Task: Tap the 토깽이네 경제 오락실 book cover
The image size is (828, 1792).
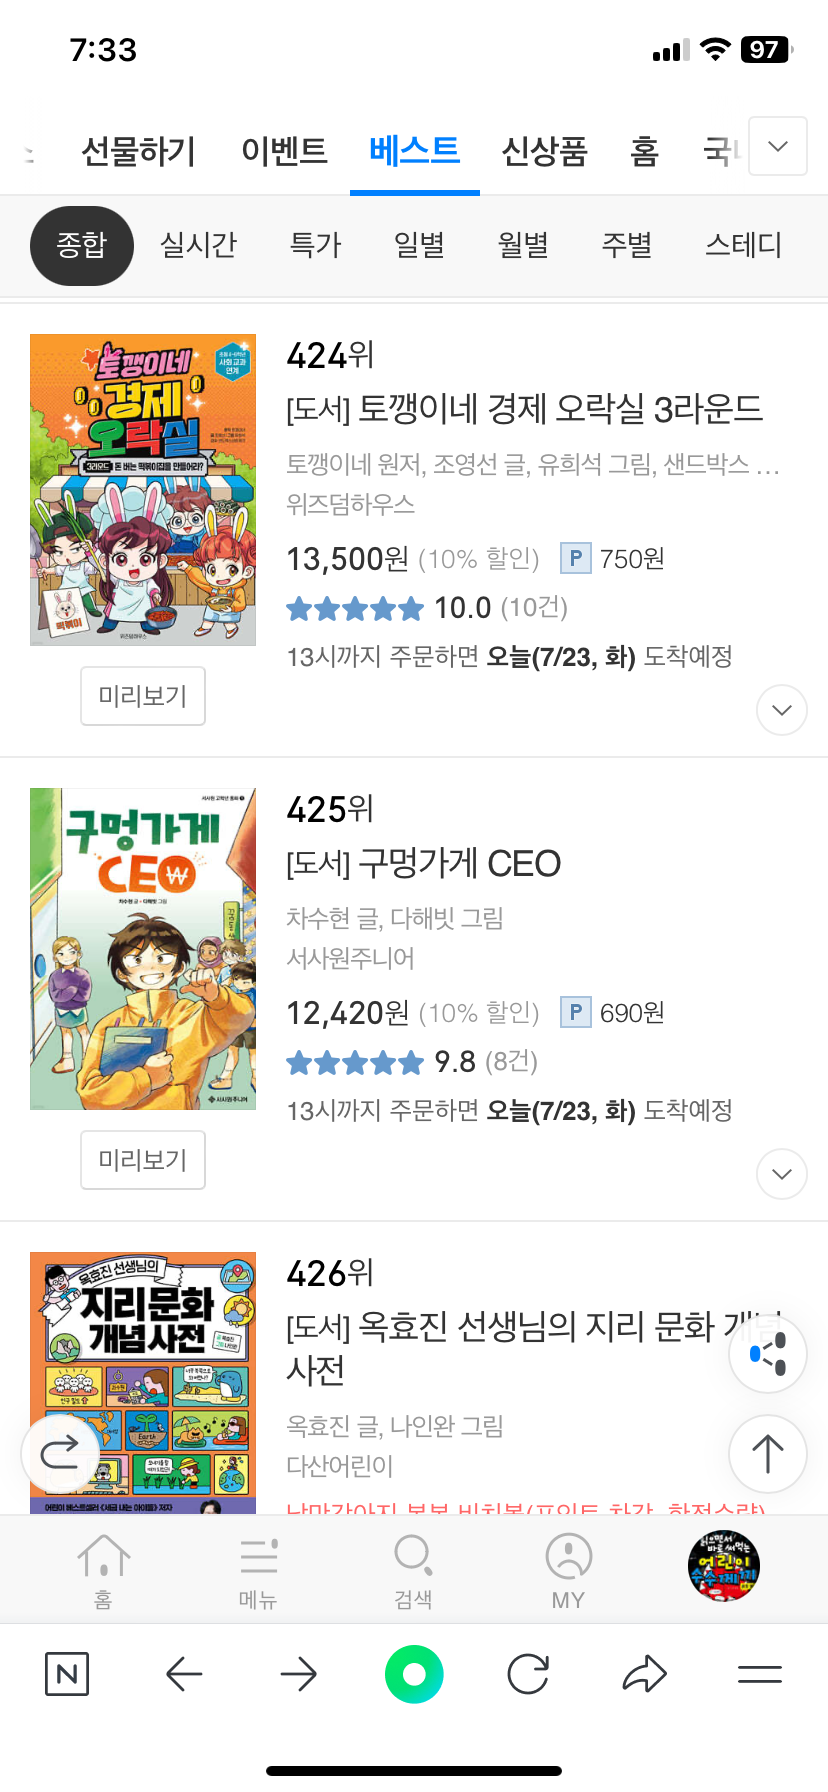Action: [143, 489]
